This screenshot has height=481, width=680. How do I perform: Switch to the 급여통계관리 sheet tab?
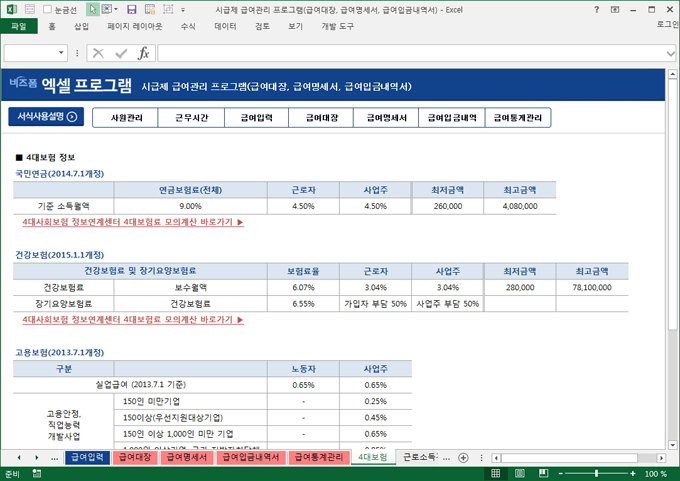tap(319, 457)
